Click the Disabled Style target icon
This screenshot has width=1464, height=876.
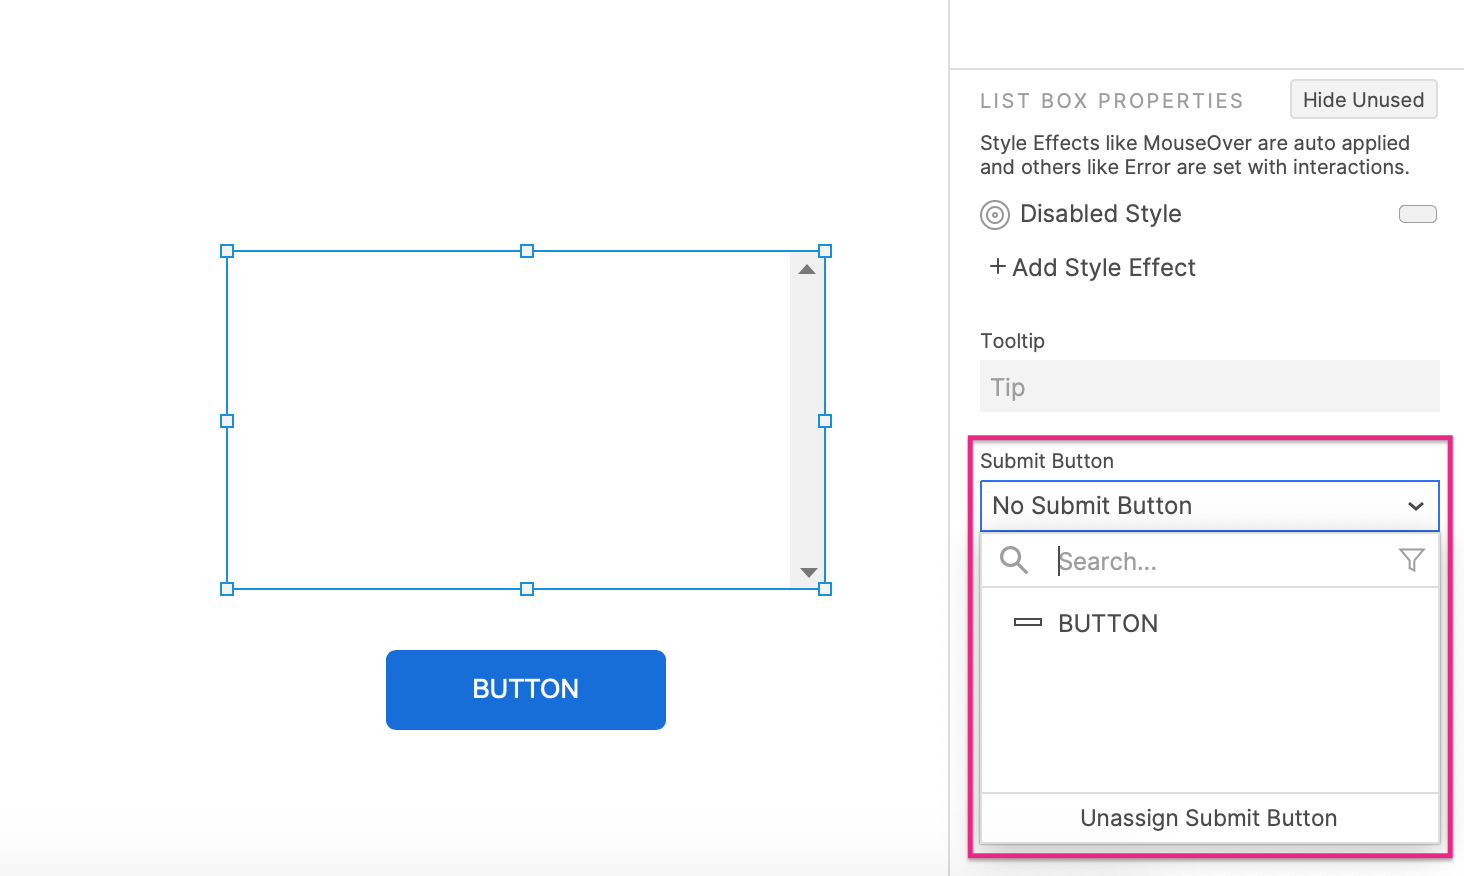pos(995,215)
